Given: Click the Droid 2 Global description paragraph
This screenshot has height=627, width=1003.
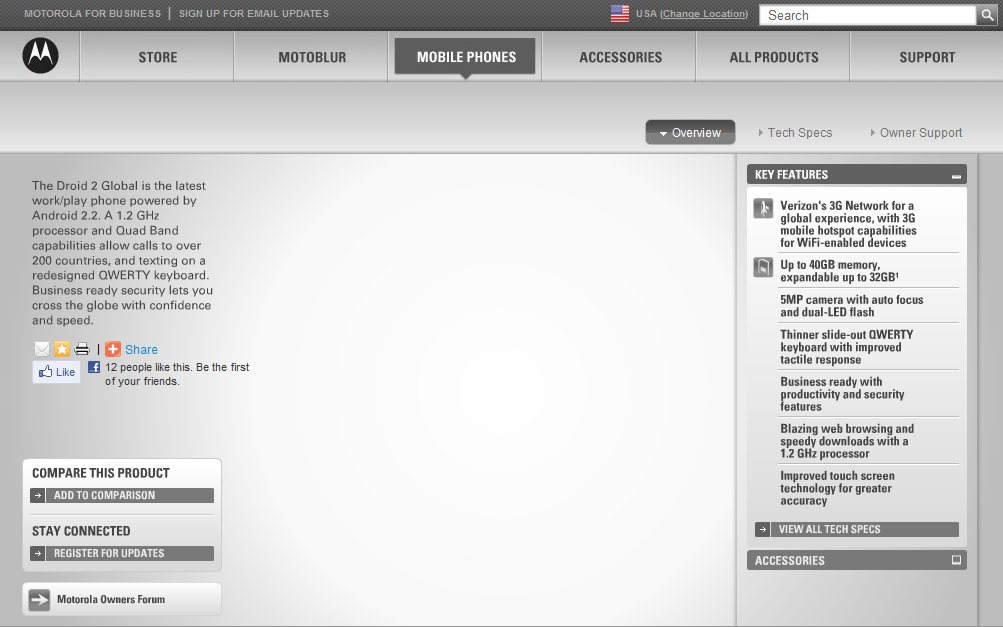Looking at the screenshot, I should point(122,253).
